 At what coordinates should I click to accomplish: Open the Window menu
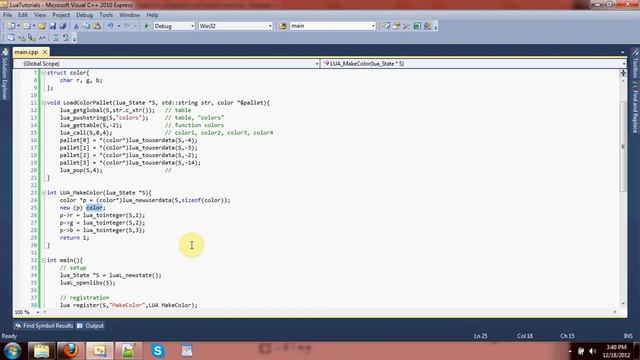click(130, 15)
